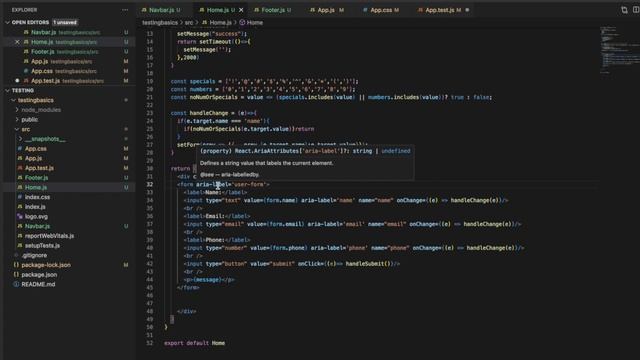Click the submit button input line
This screenshot has width=640, height=360.
coord(291,264)
